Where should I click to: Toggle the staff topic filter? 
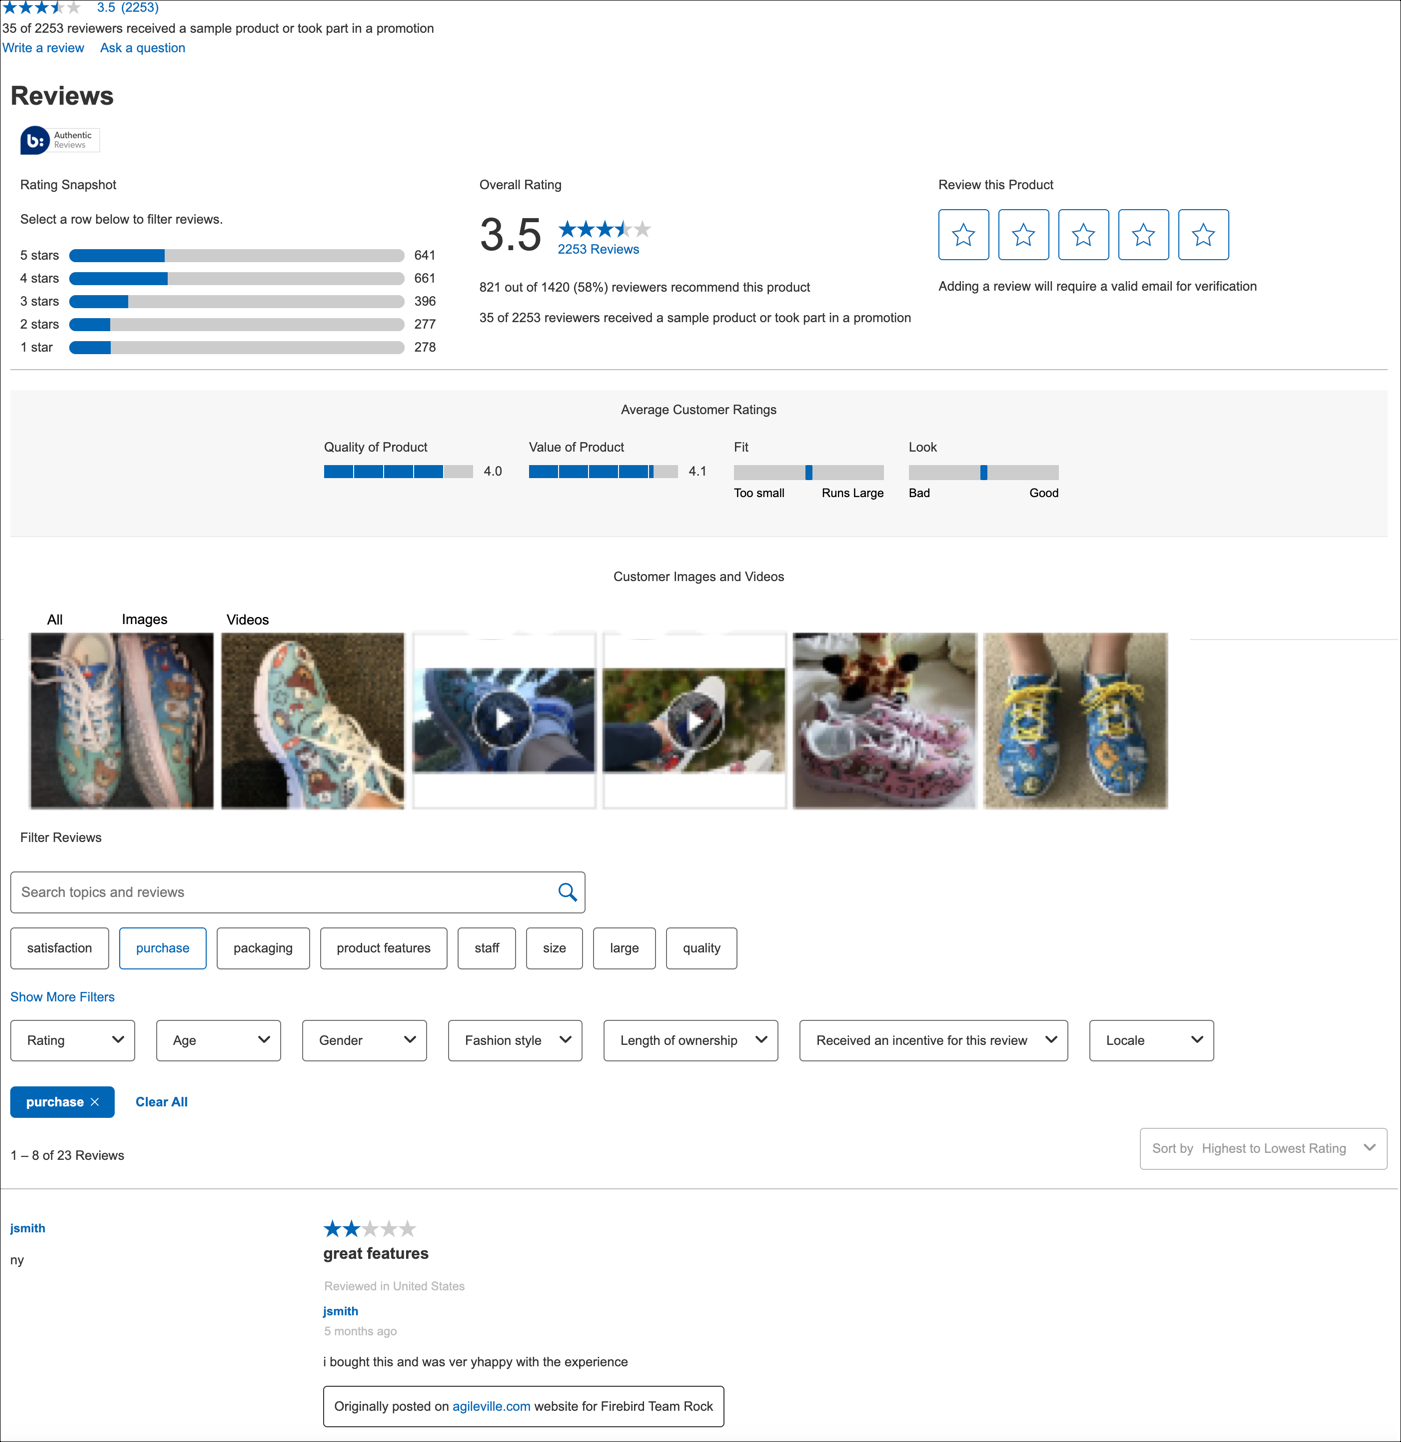pyautogui.click(x=487, y=948)
